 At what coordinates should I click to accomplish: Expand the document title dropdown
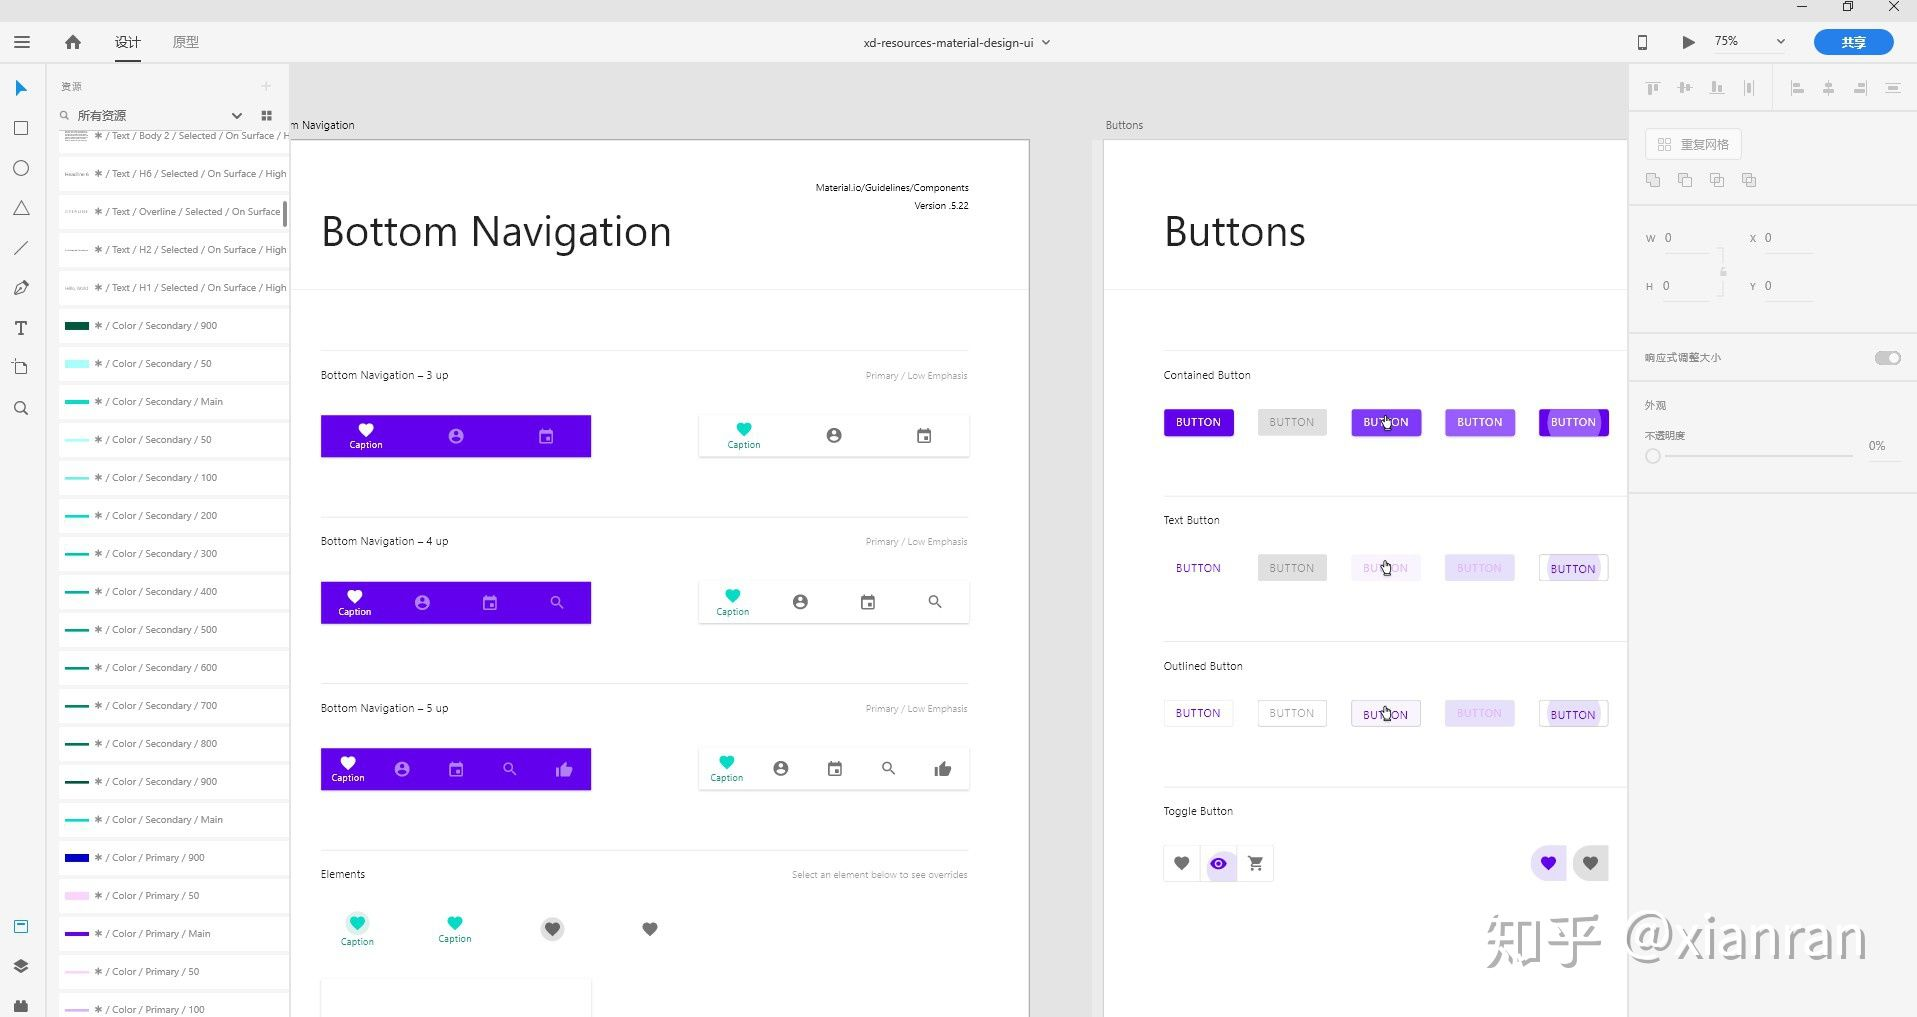pyautogui.click(x=1046, y=43)
